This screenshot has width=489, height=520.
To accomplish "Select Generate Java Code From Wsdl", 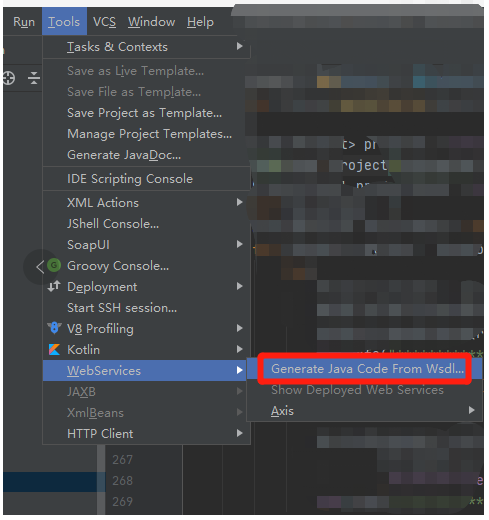I will 365,369.
